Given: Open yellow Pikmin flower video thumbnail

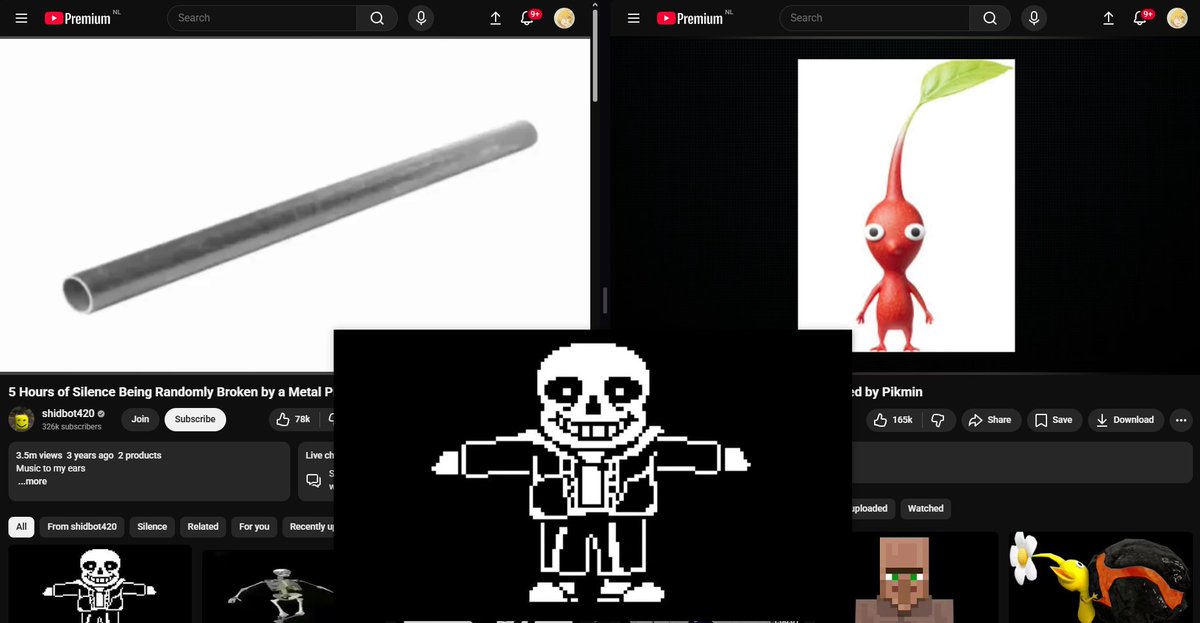Looking at the screenshot, I should [1103, 578].
